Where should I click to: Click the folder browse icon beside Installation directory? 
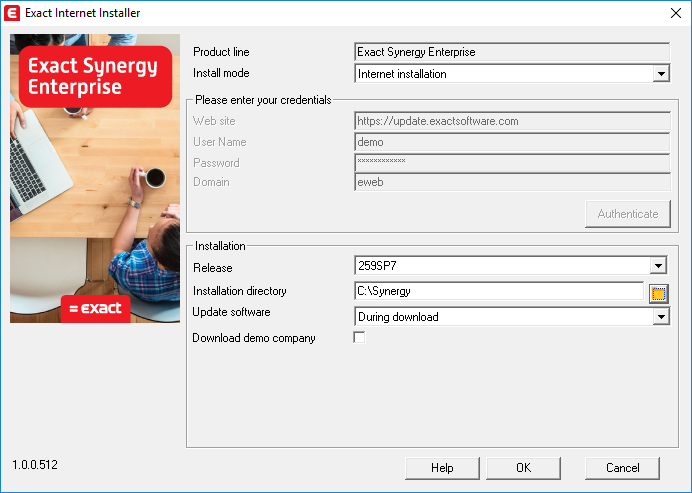coord(658,294)
